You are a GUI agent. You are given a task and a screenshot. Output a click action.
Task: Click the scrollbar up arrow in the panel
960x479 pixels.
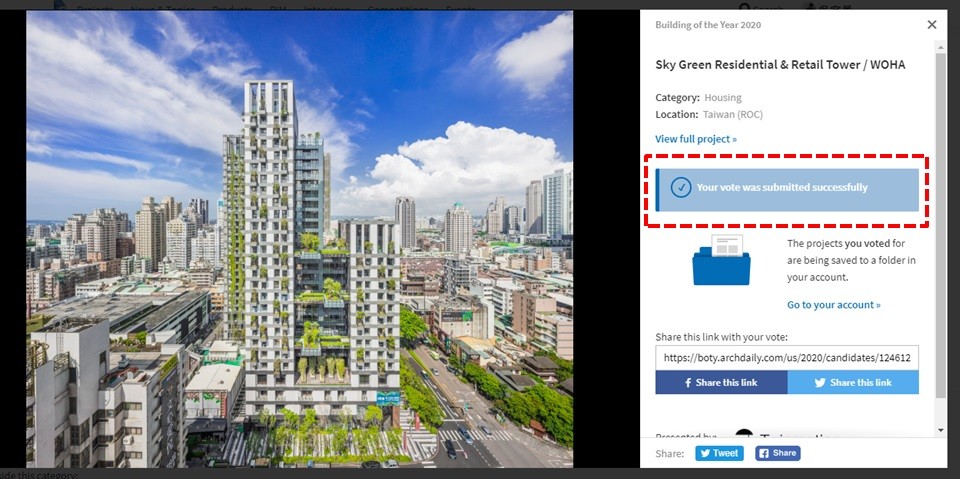(x=941, y=47)
